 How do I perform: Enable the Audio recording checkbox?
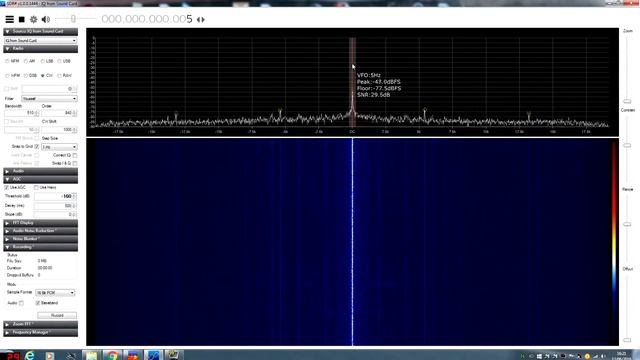(21, 303)
